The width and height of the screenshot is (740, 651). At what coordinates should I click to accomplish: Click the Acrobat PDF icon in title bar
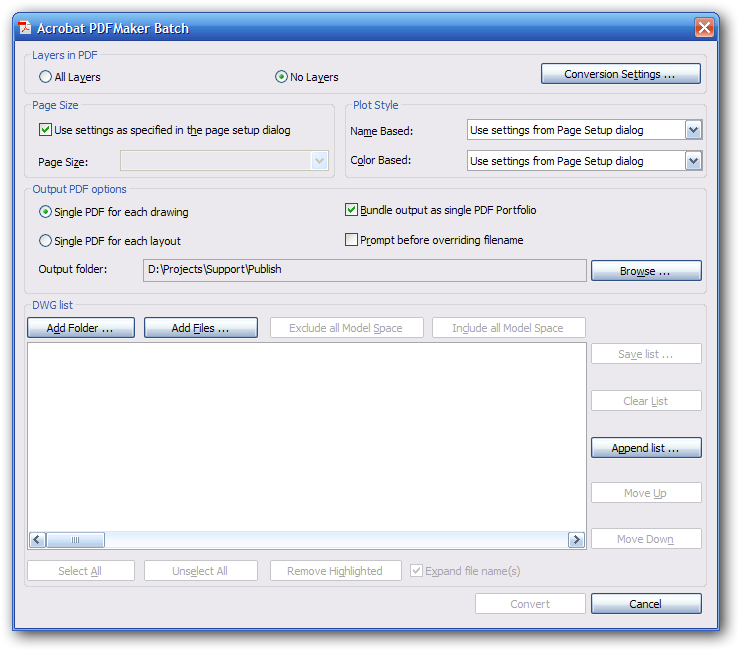pyautogui.click(x=25, y=28)
